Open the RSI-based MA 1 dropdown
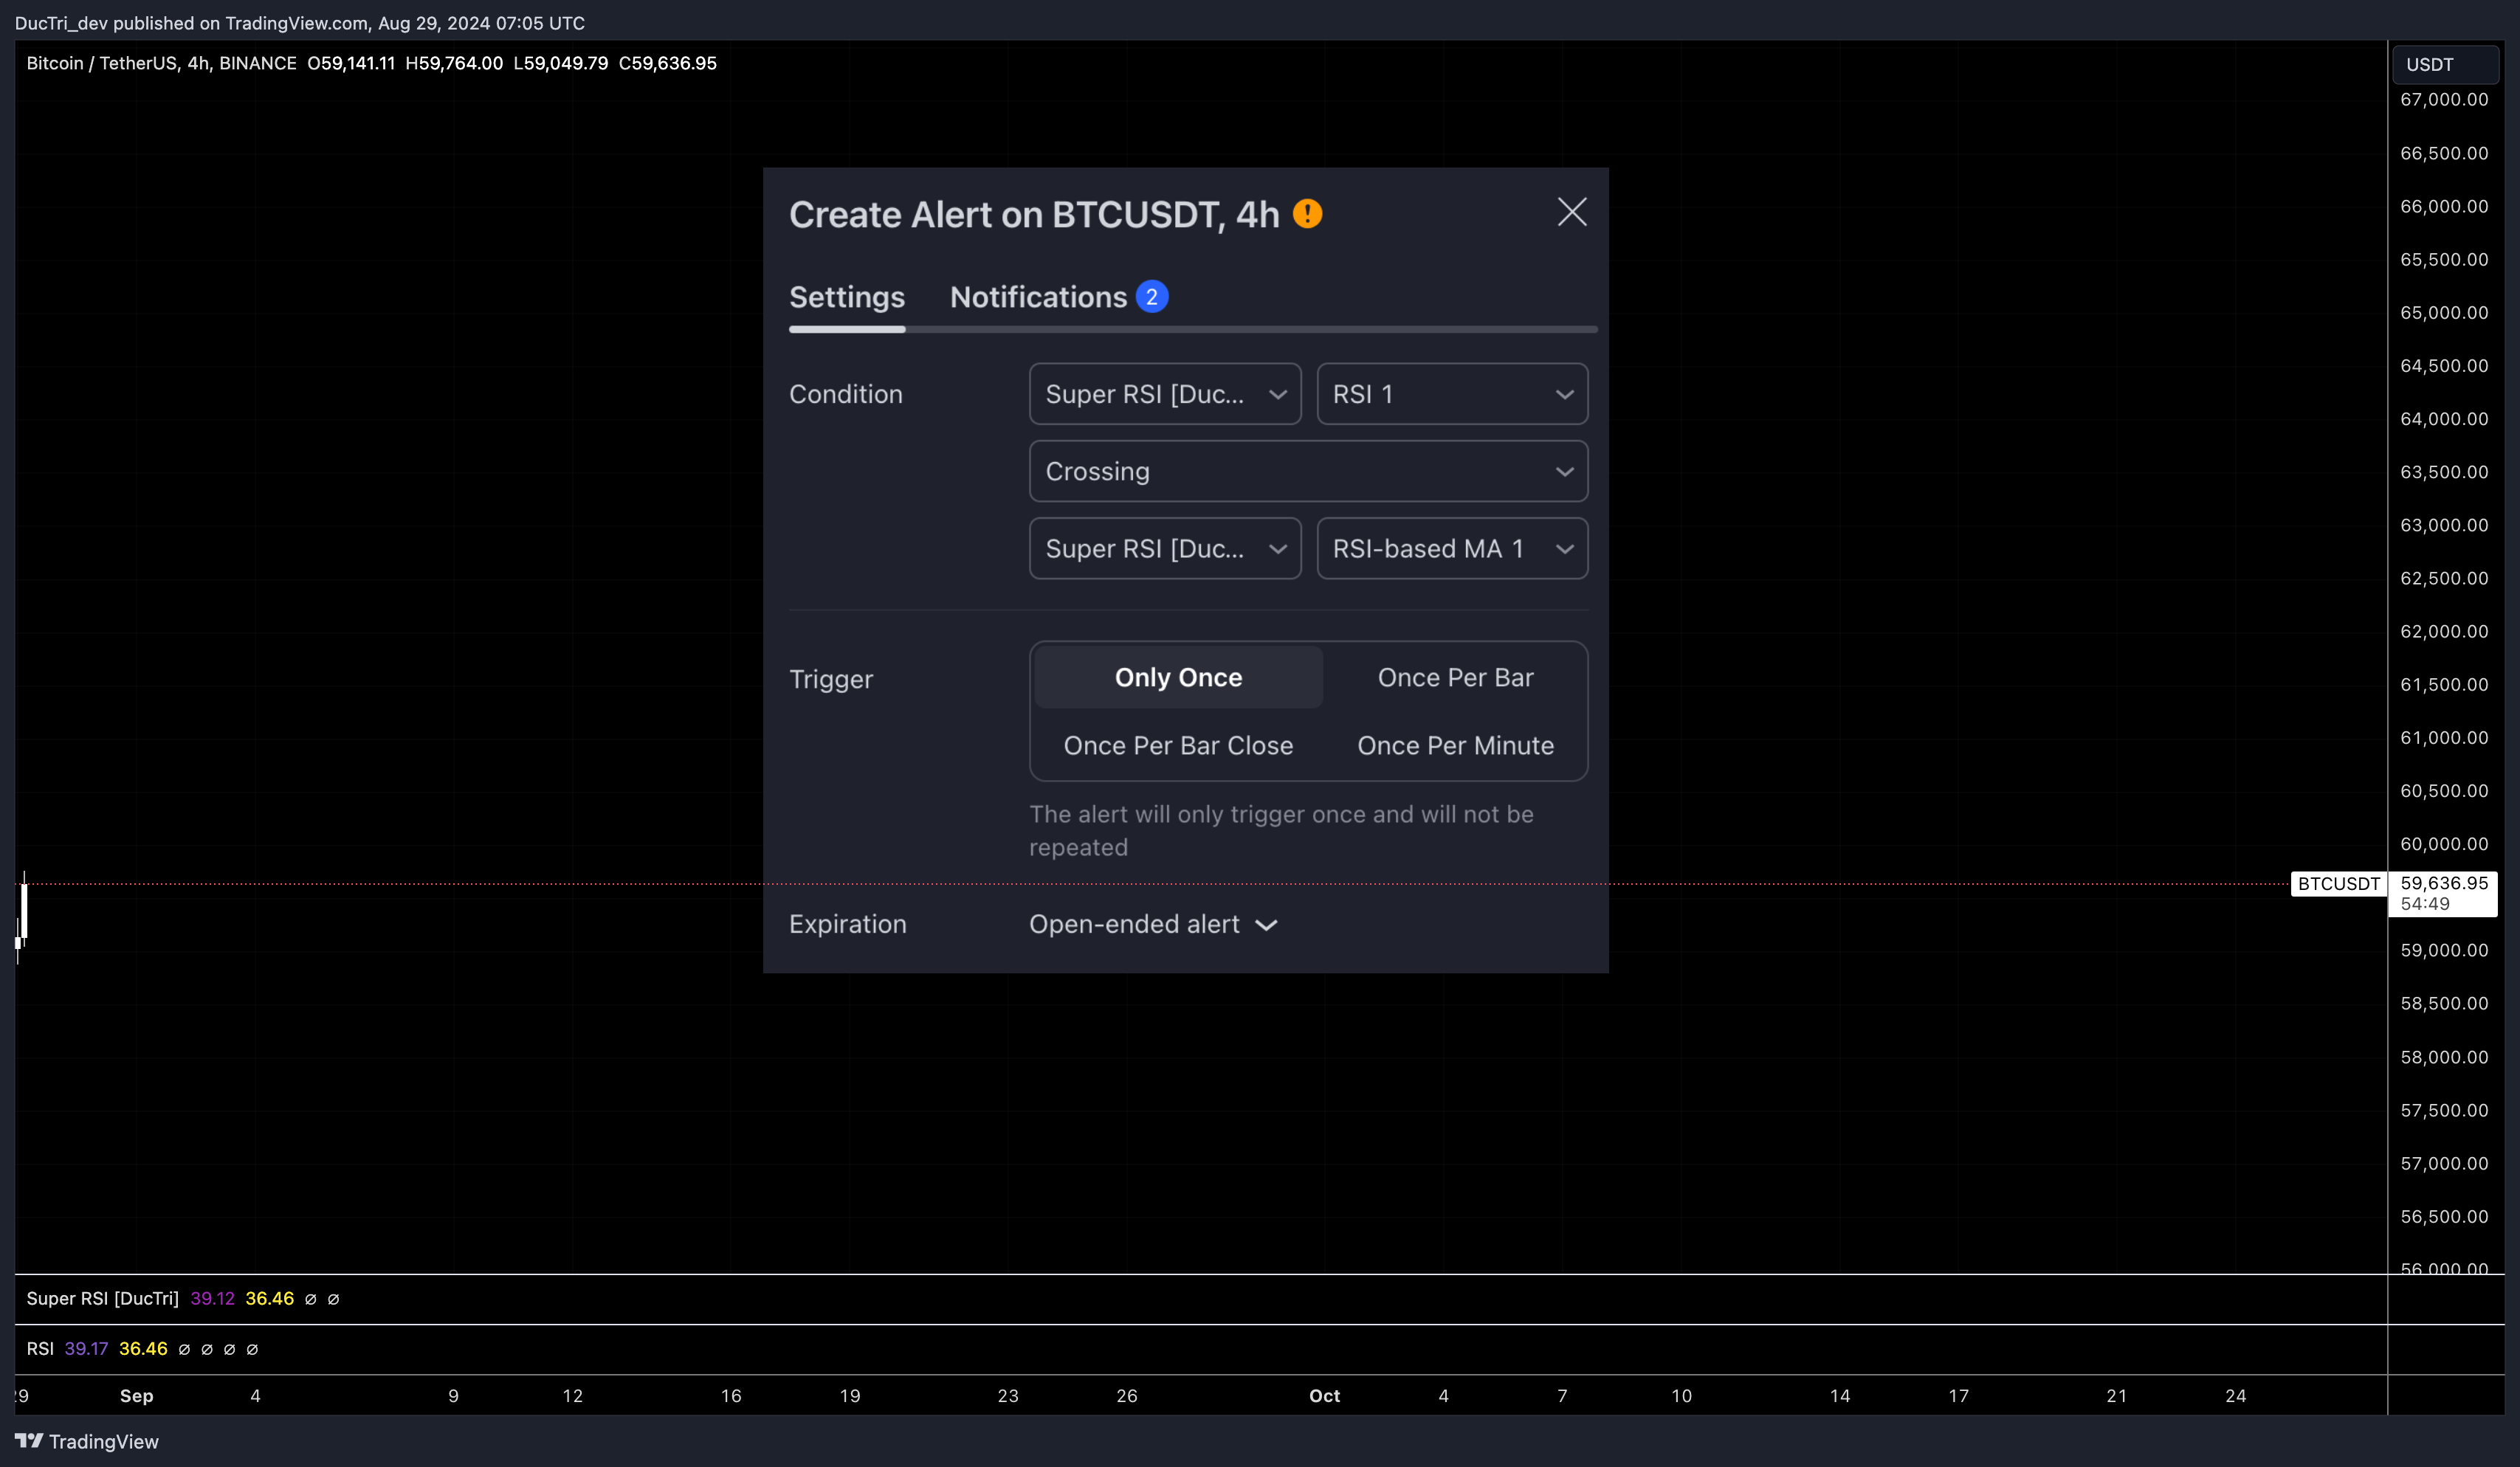The image size is (2520, 1467). tap(1452, 548)
